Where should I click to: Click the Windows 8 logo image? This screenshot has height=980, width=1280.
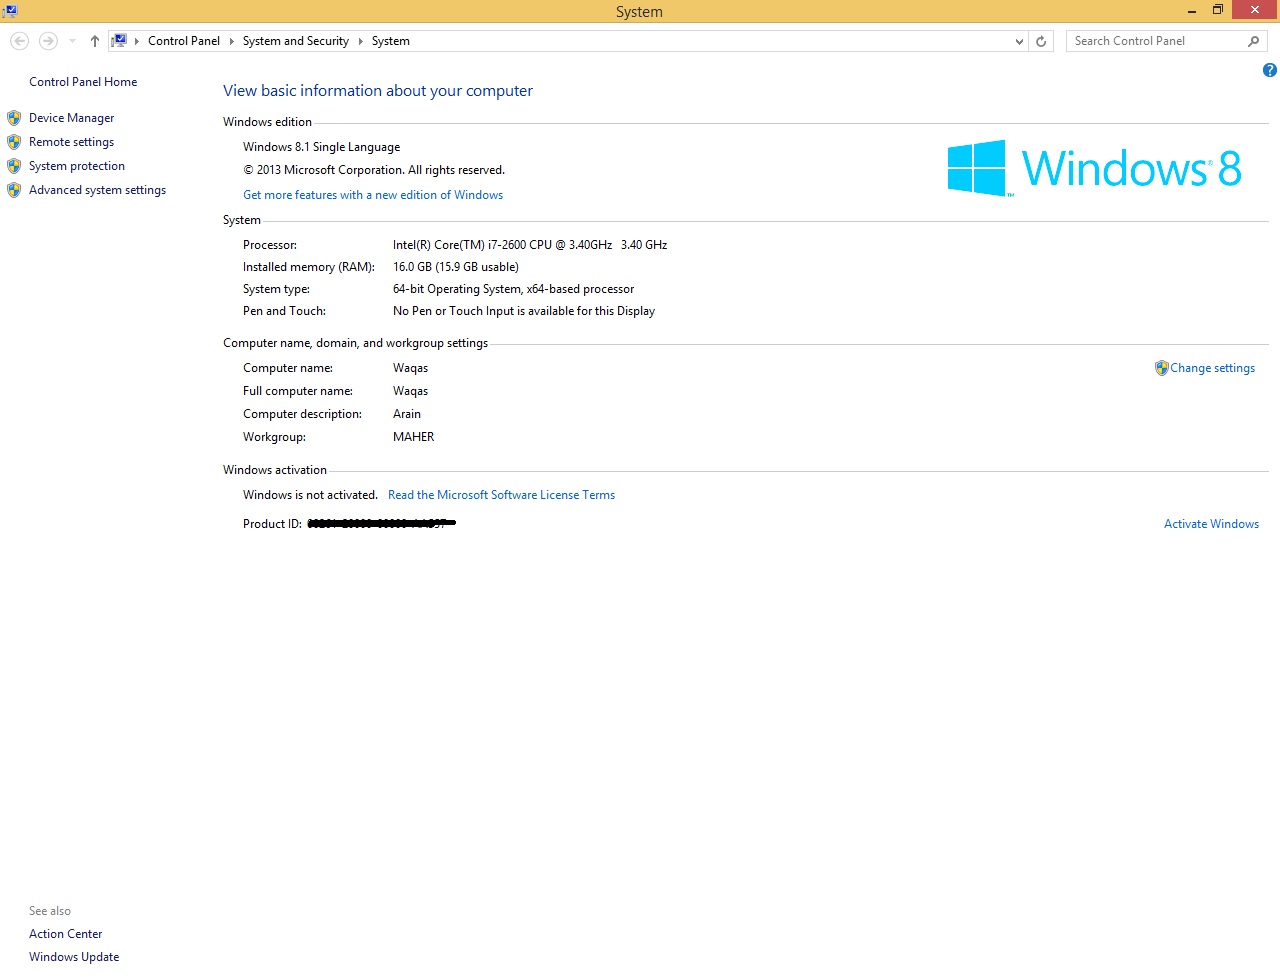1094,168
